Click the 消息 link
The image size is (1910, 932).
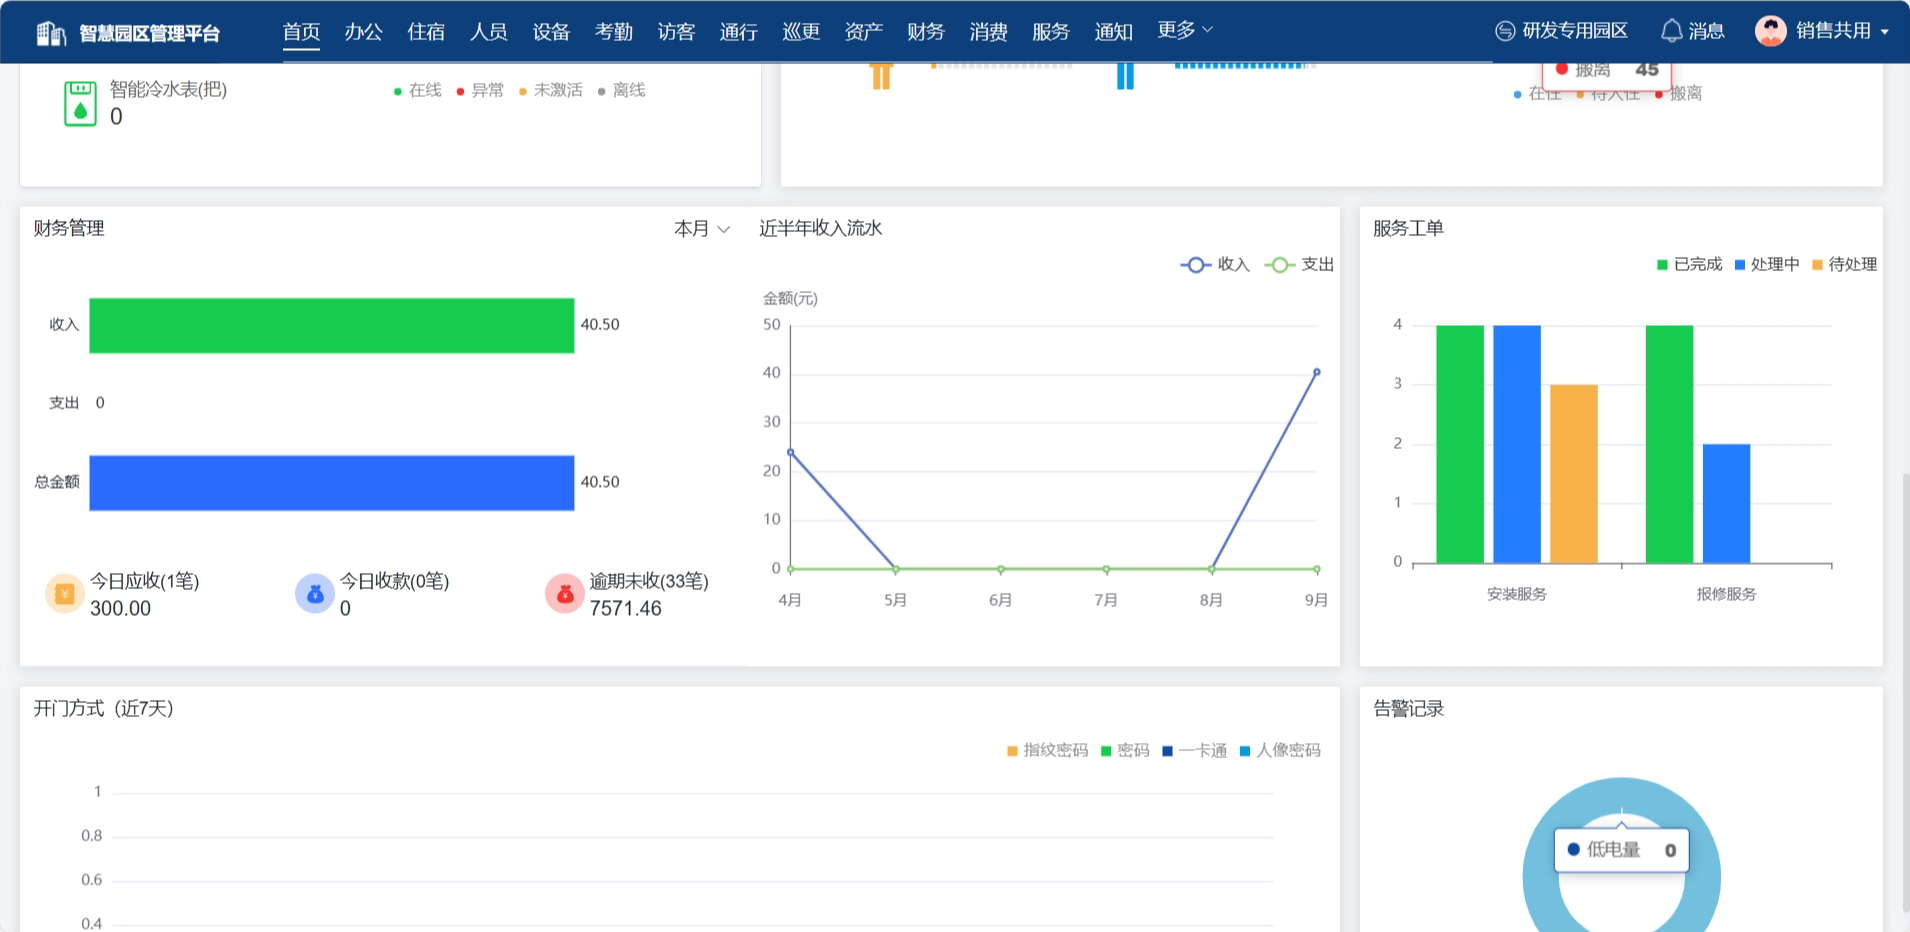1706,31
